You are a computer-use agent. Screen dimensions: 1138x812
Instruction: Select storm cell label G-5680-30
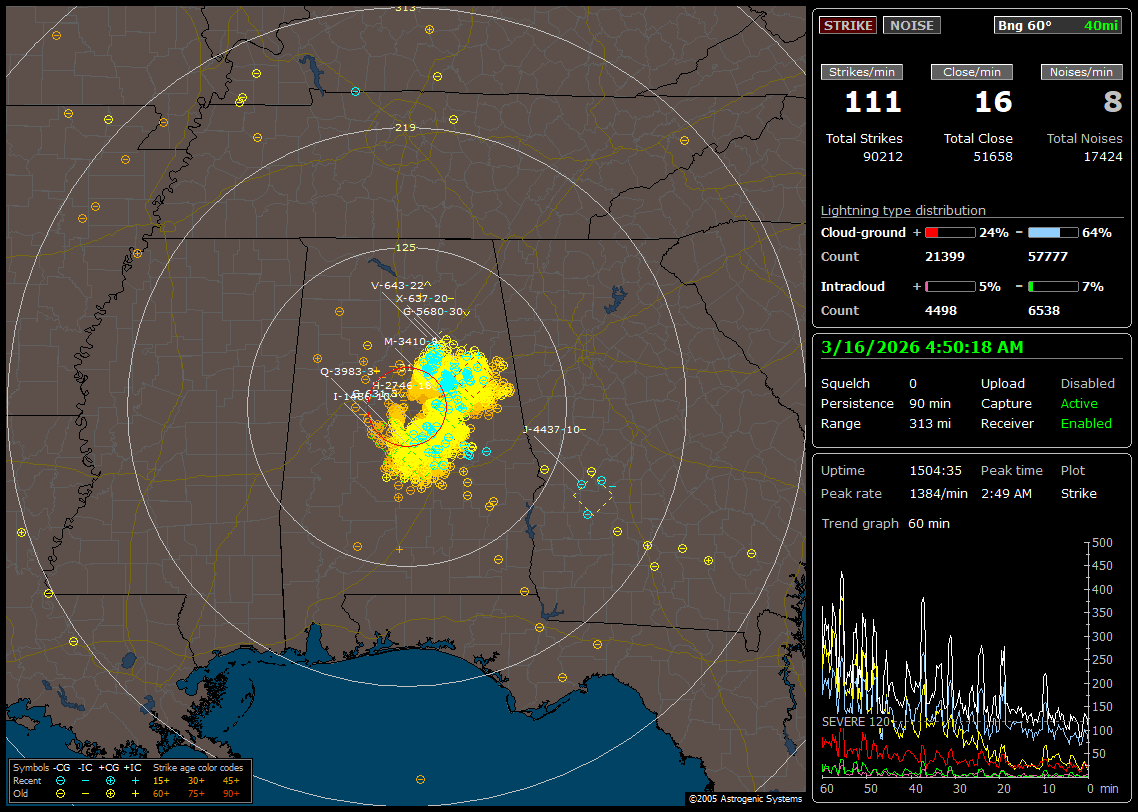coord(432,311)
